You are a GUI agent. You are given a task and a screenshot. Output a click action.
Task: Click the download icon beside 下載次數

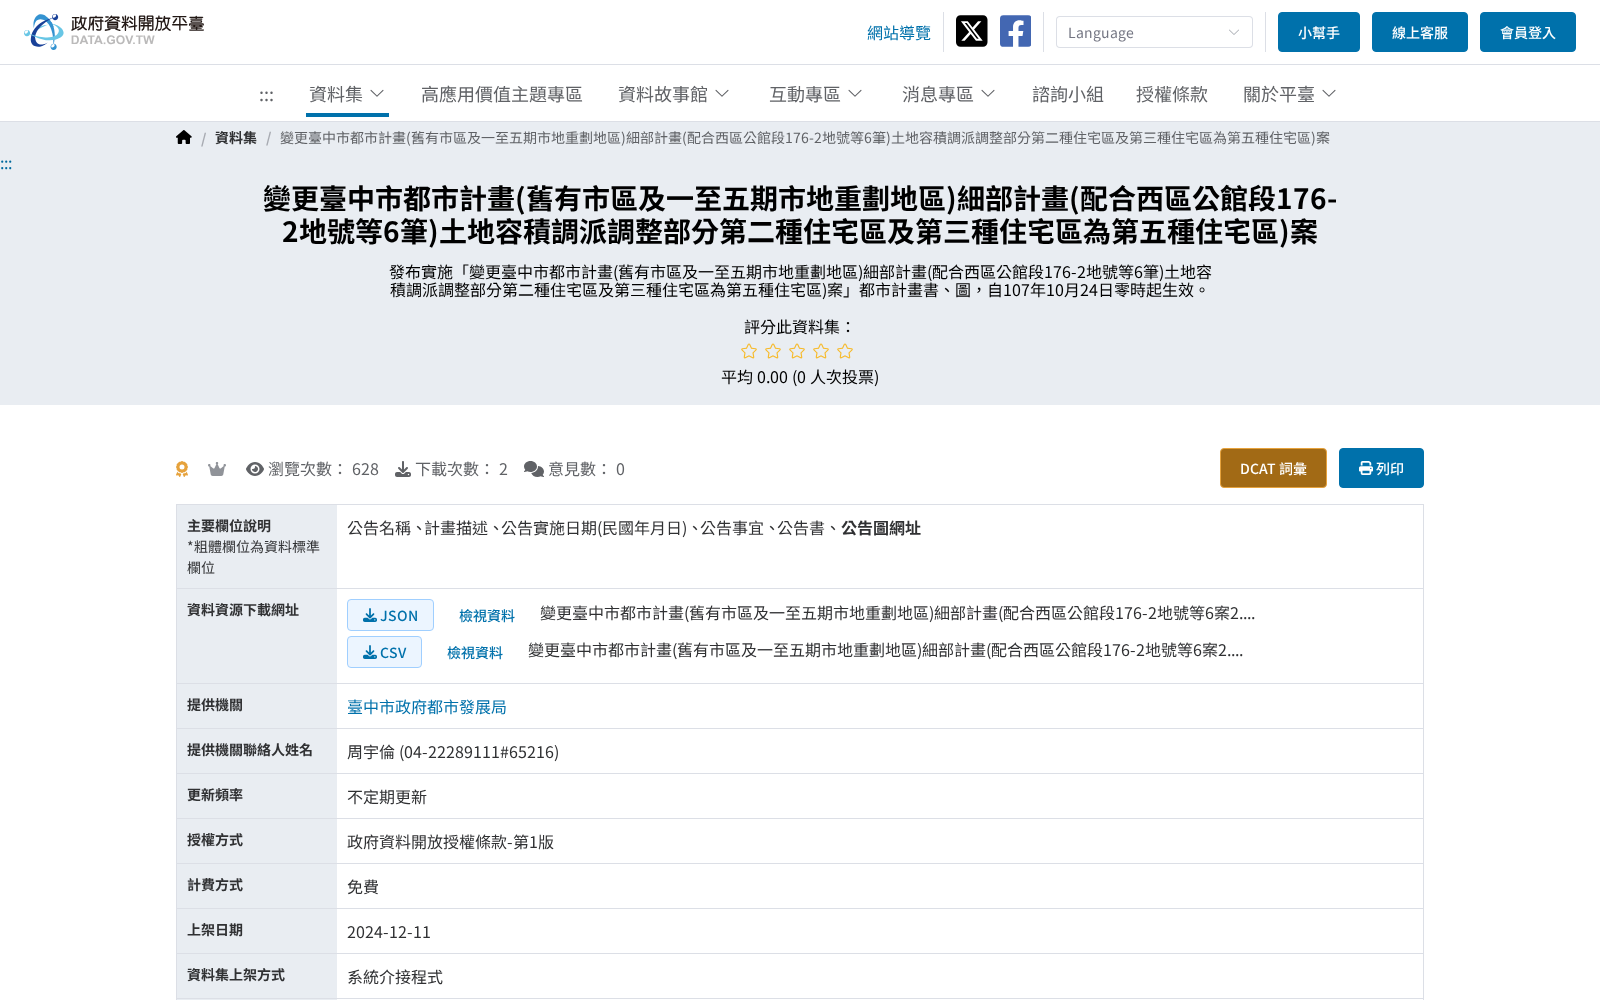click(x=403, y=469)
